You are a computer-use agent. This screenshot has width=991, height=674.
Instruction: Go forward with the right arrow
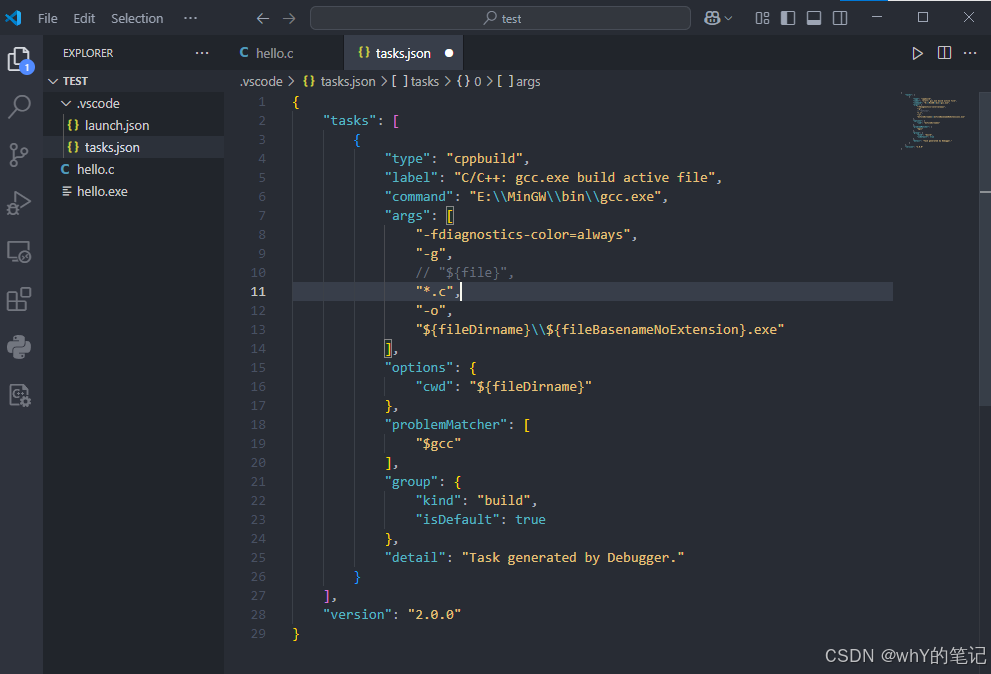pyautogui.click(x=289, y=18)
